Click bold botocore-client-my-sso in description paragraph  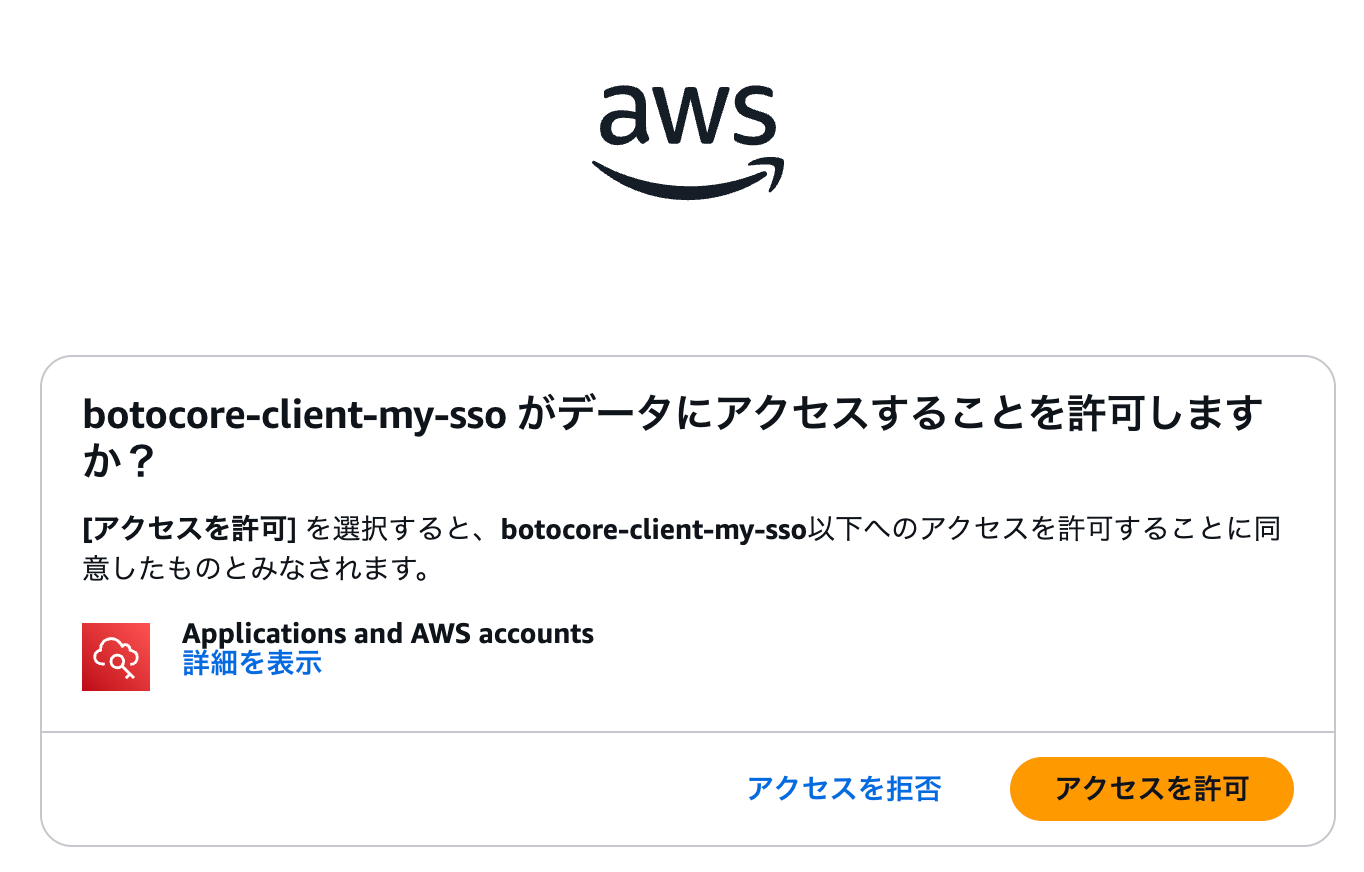[x=654, y=529]
